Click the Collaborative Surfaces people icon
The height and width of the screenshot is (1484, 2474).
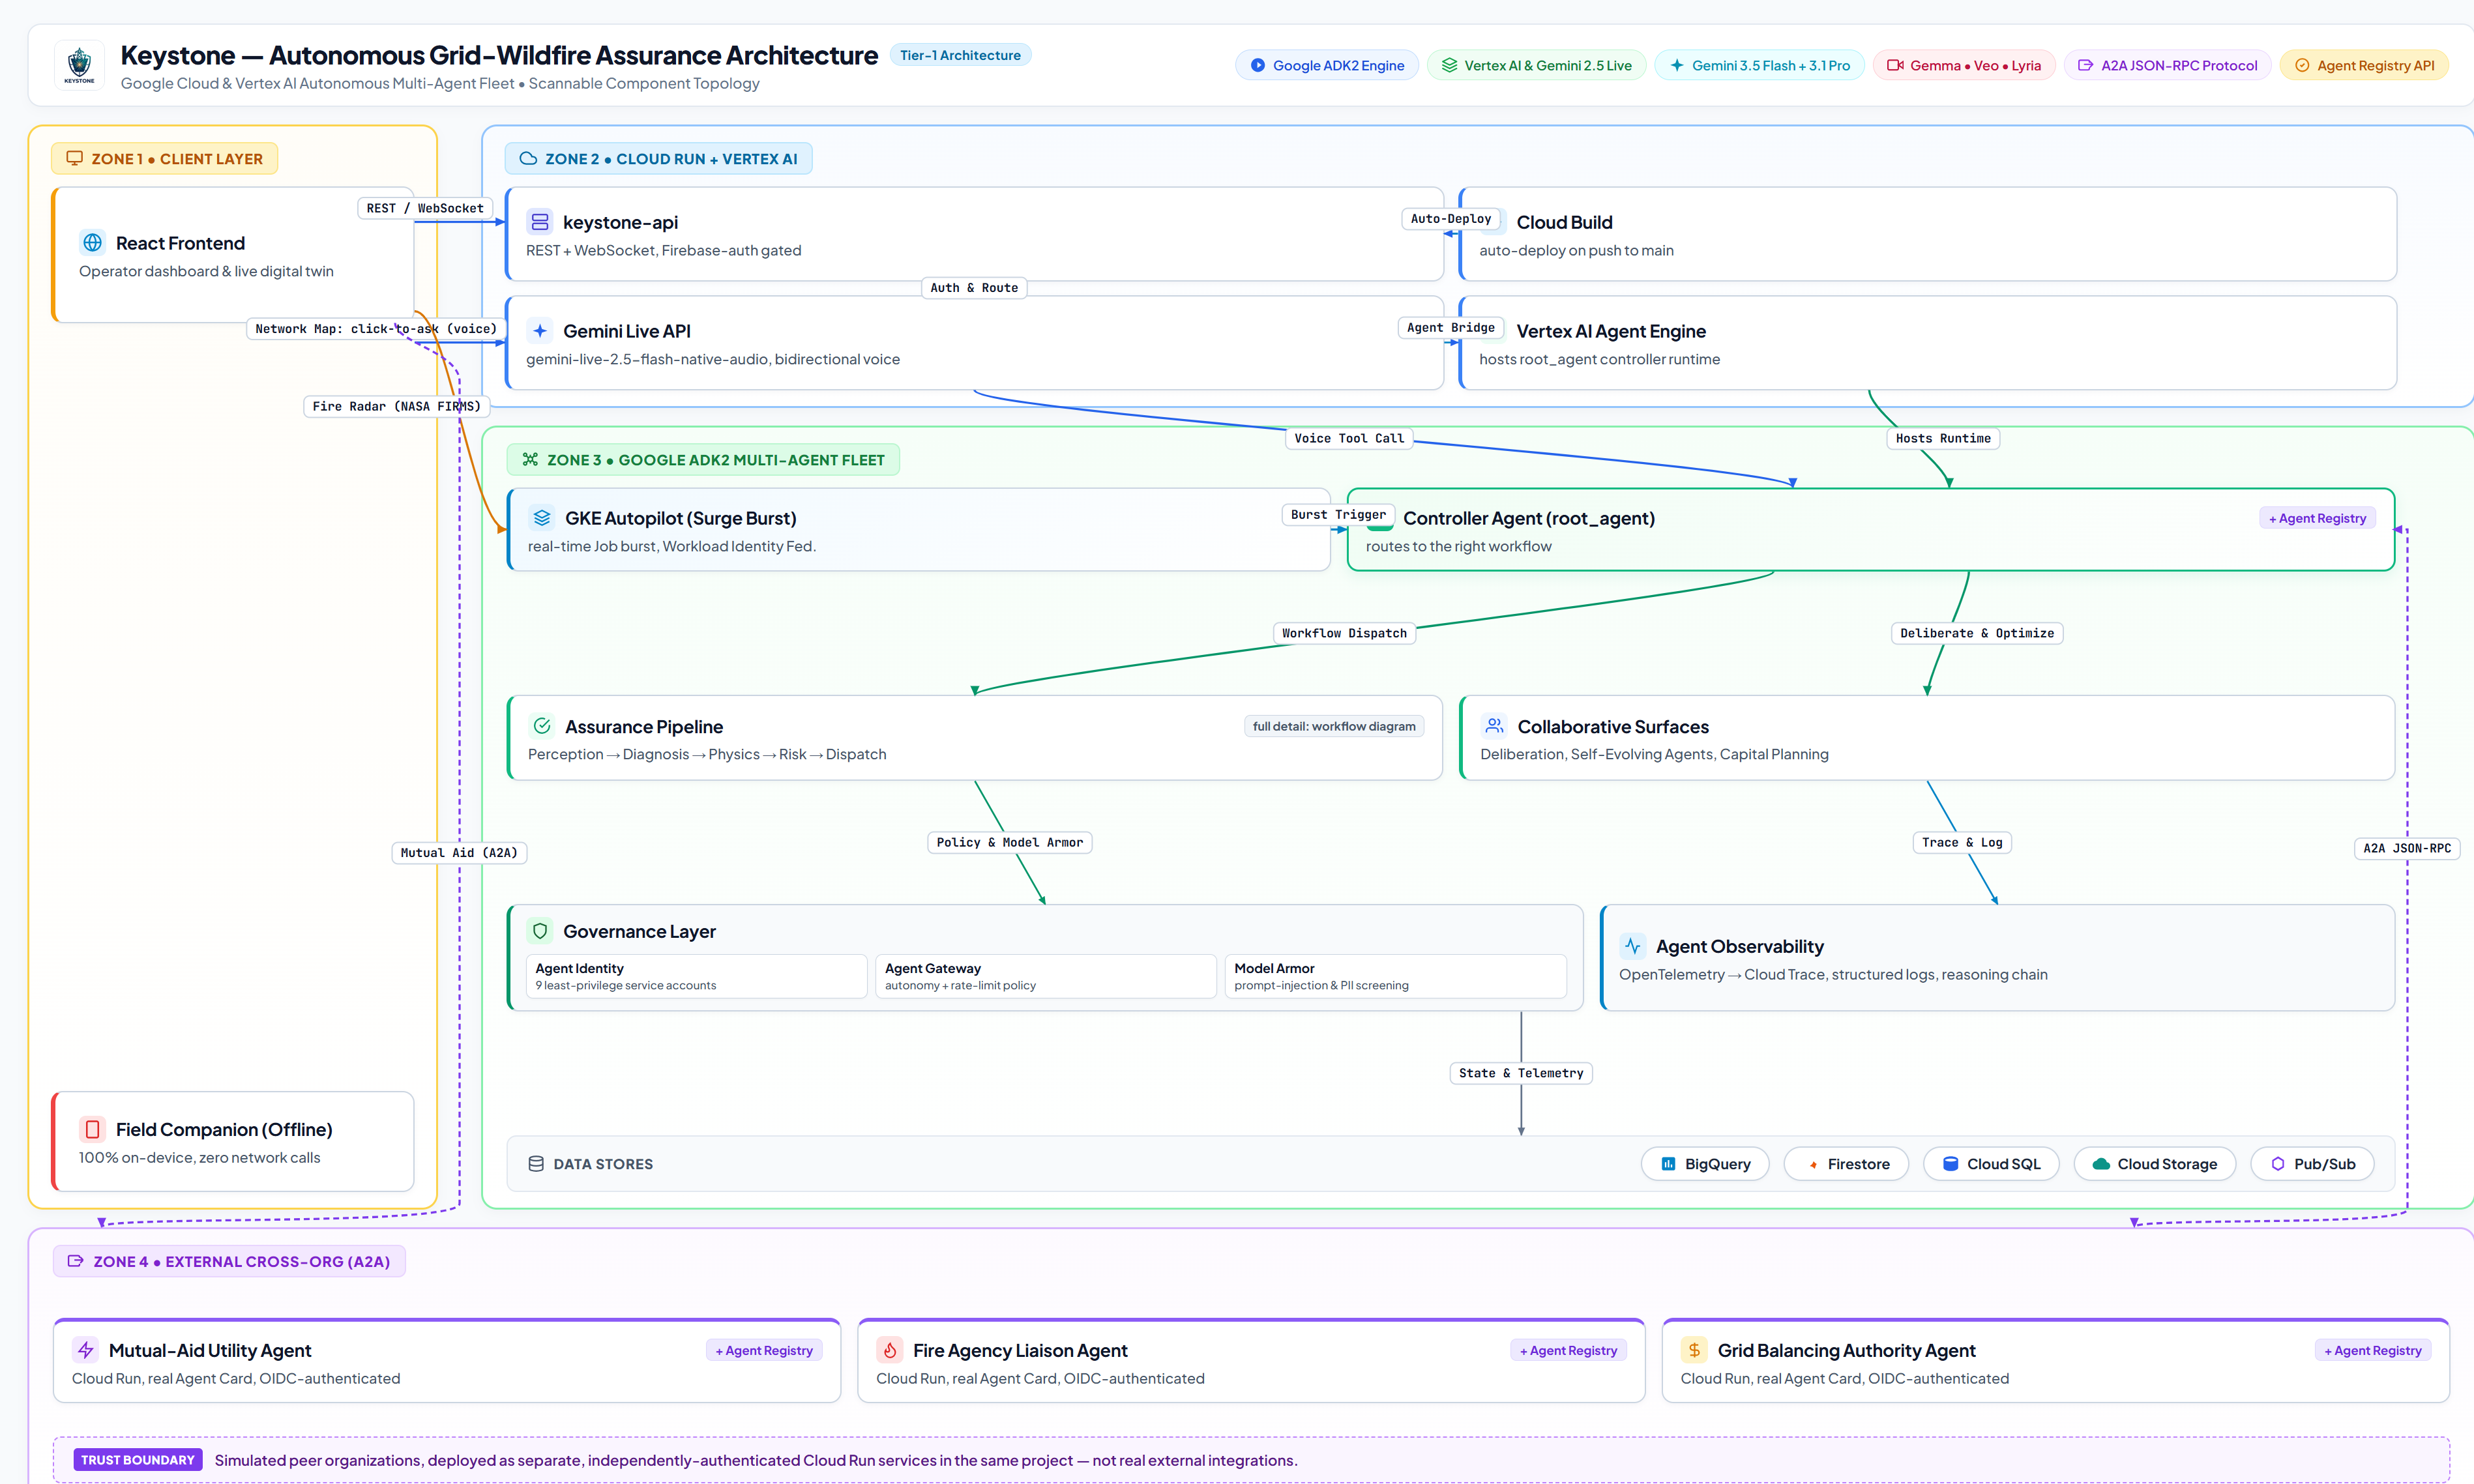[1494, 726]
